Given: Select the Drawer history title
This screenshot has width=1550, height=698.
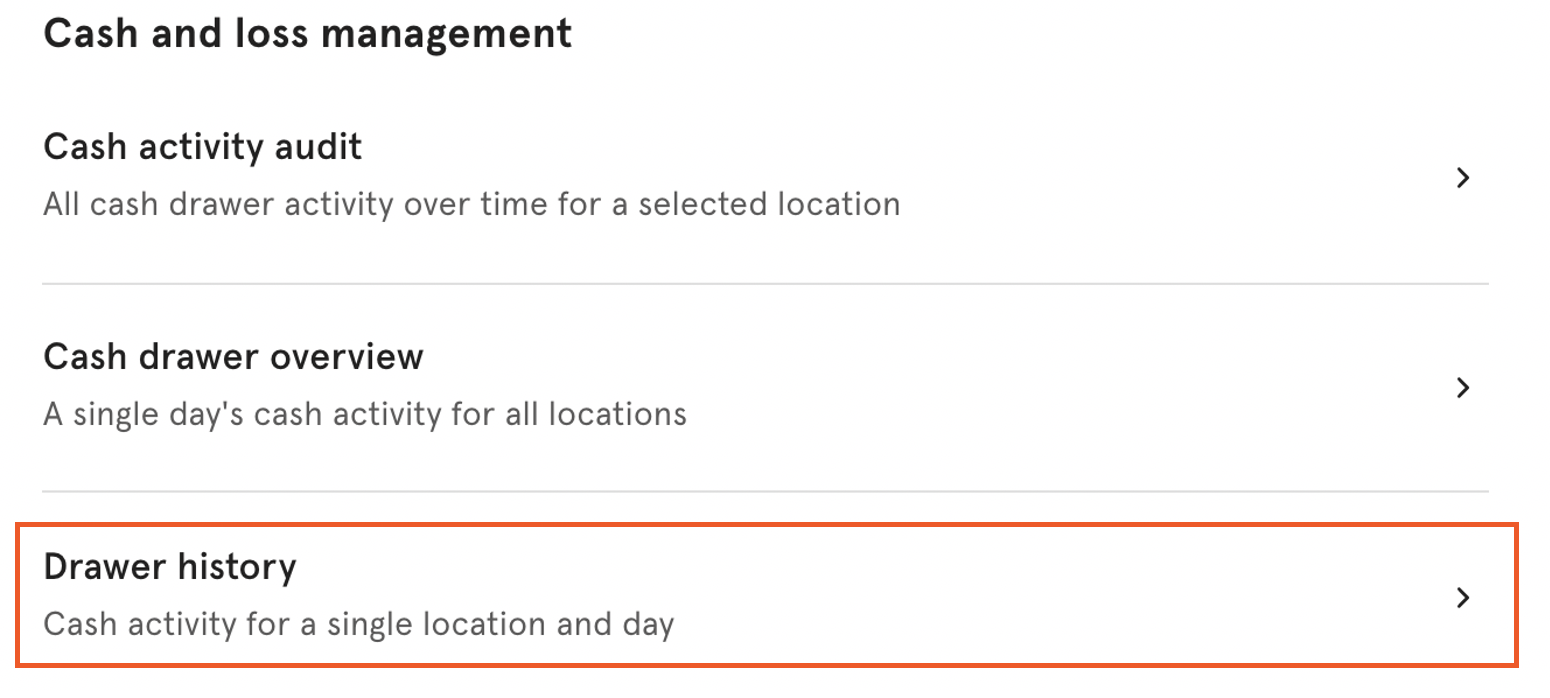Looking at the screenshot, I should 170,567.
